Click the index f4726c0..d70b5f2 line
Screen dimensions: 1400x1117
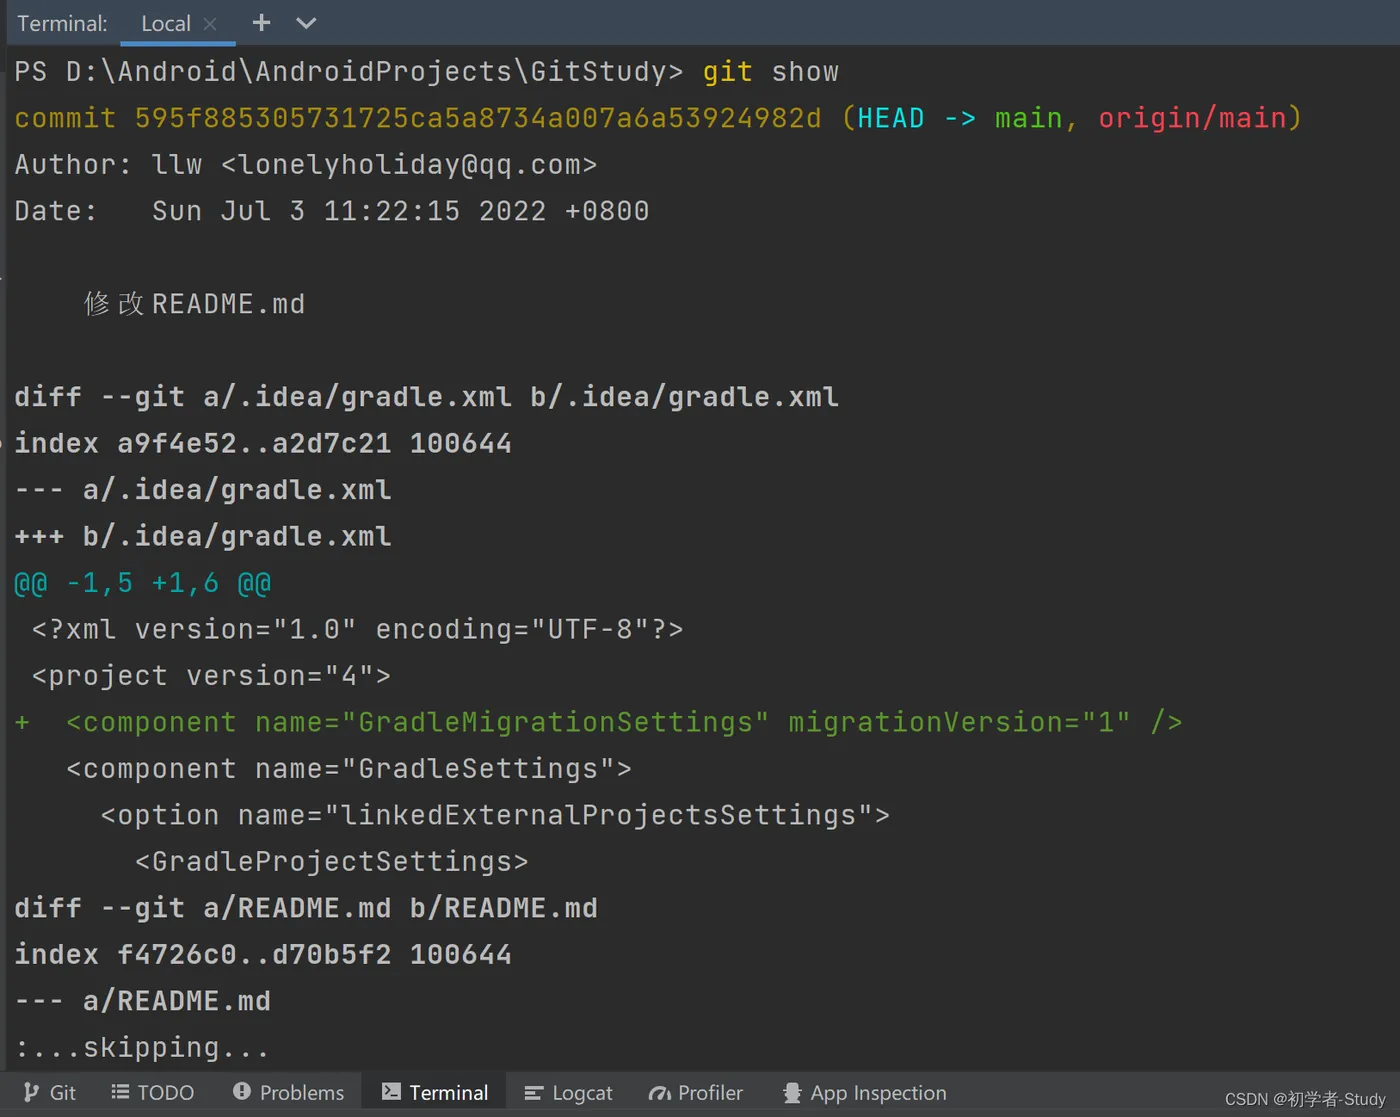click(263, 955)
